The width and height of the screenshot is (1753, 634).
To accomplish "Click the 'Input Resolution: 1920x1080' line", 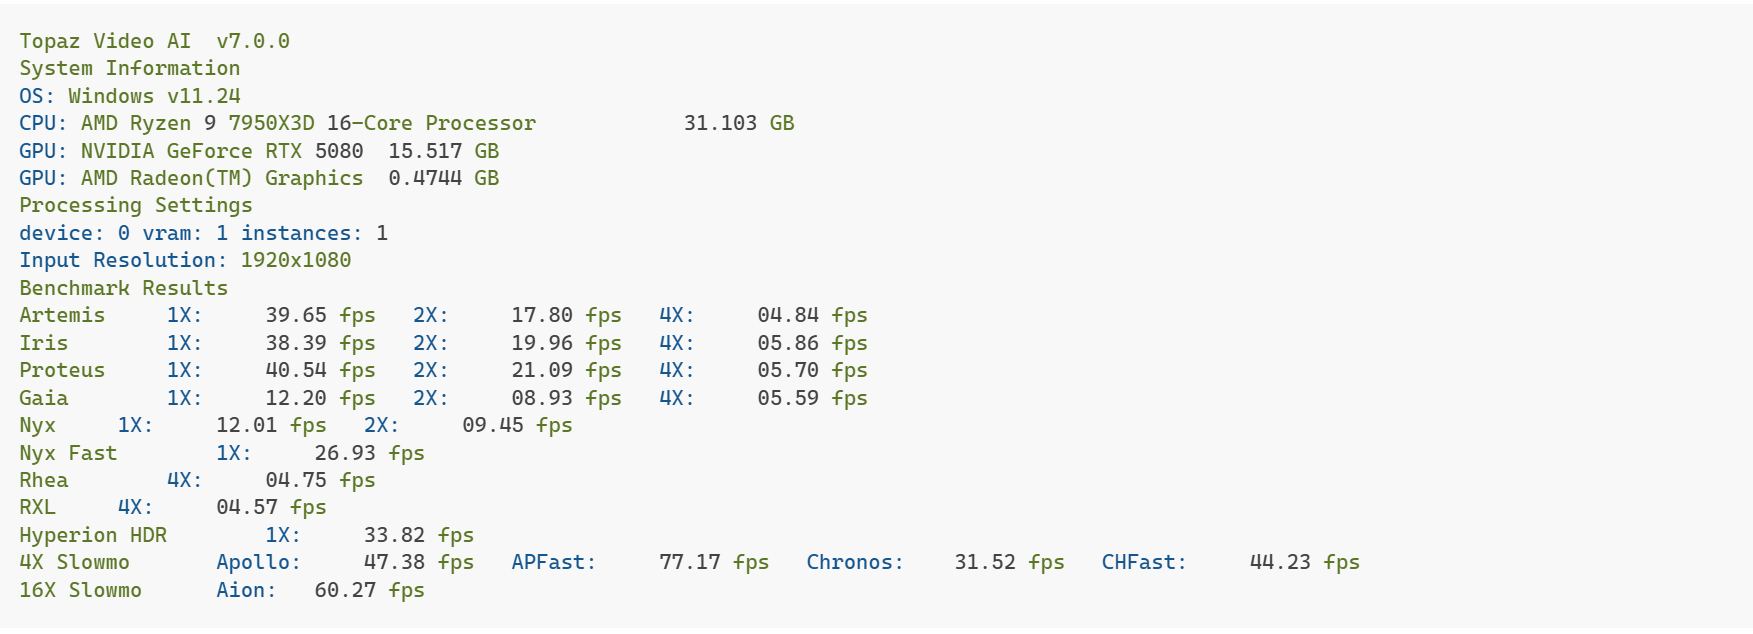I will (185, 260).
